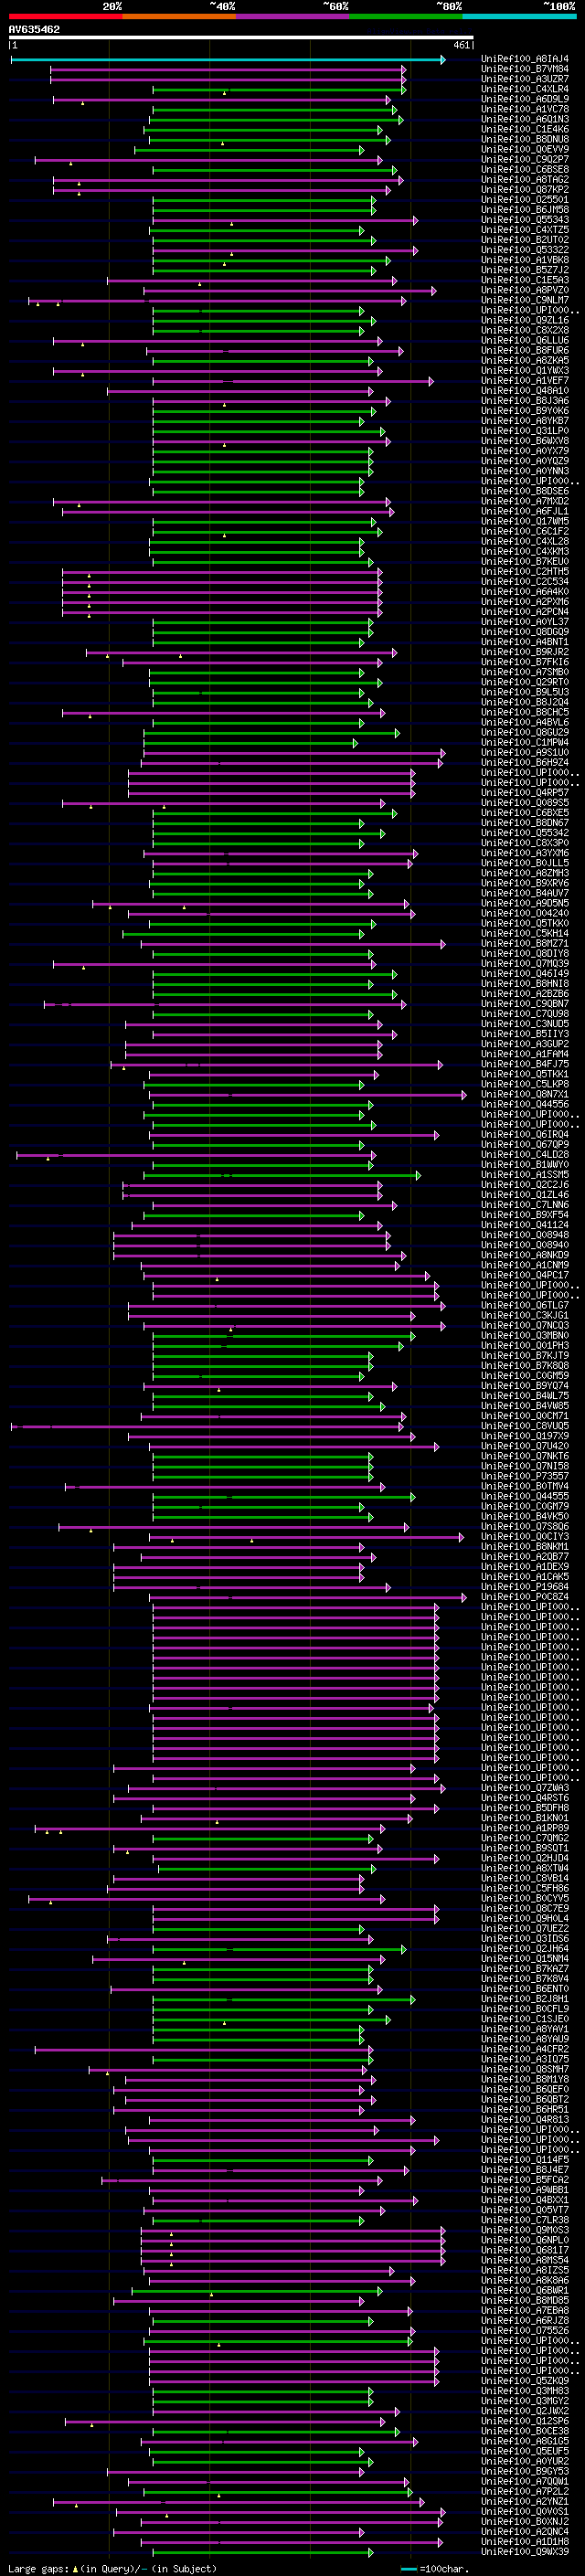Select hit UniRef100_B7VM84
The width and height of the screenshot is (585, 2576).
525,69
